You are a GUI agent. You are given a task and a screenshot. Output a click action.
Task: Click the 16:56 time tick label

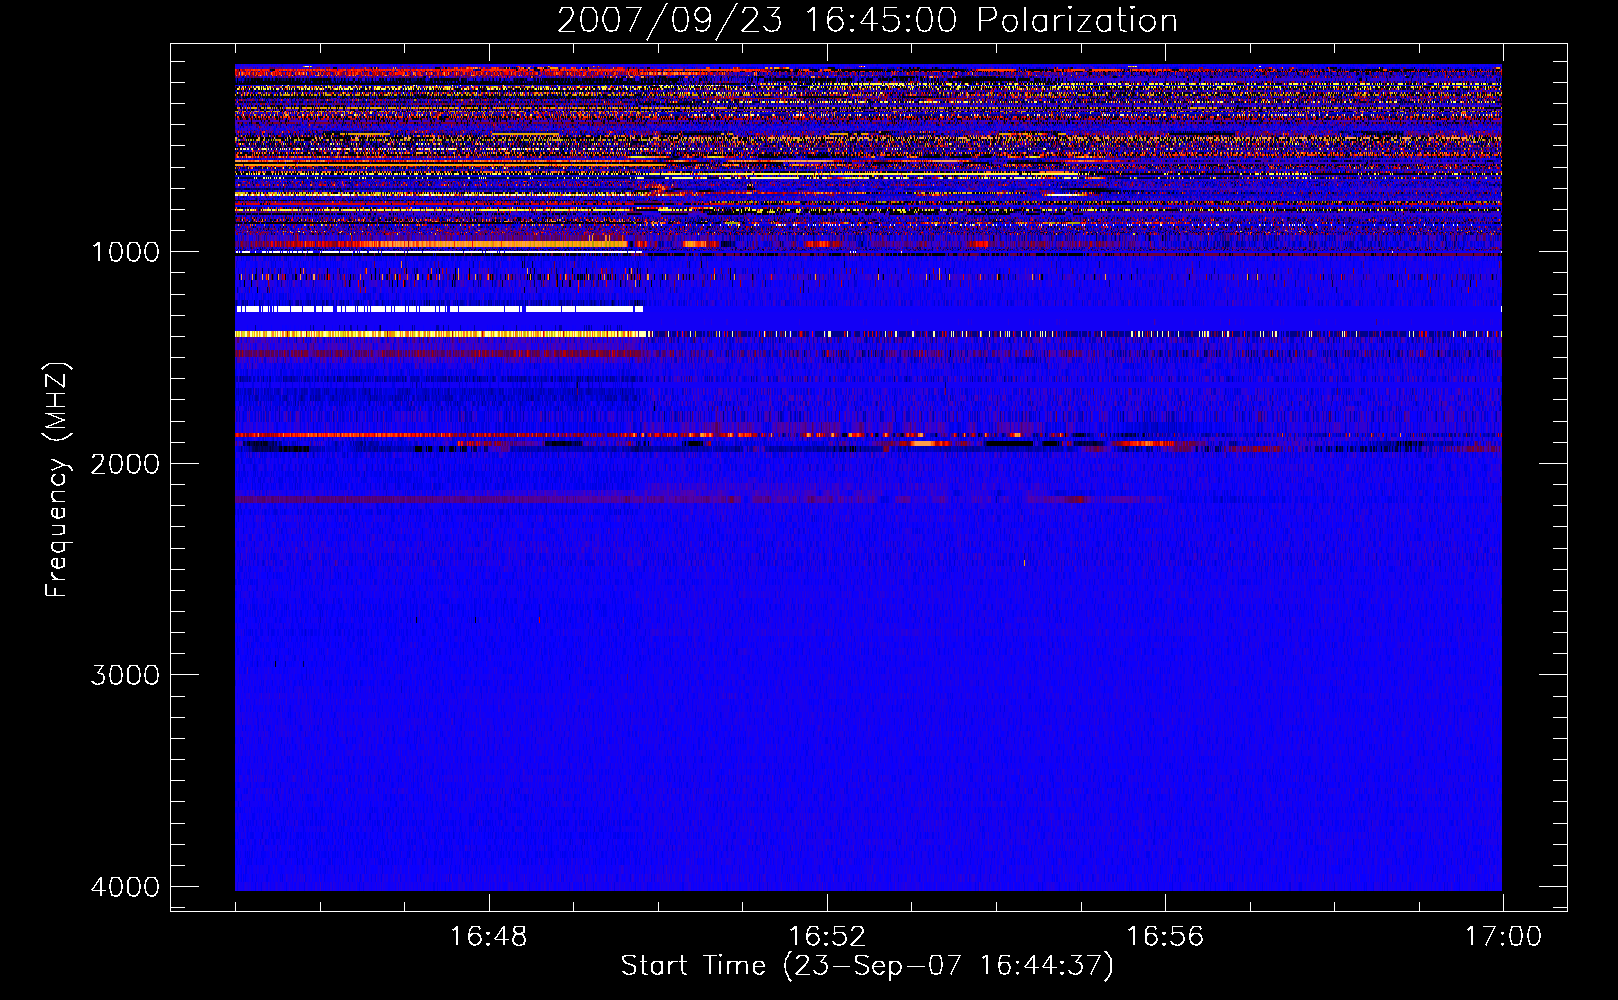1165,937
